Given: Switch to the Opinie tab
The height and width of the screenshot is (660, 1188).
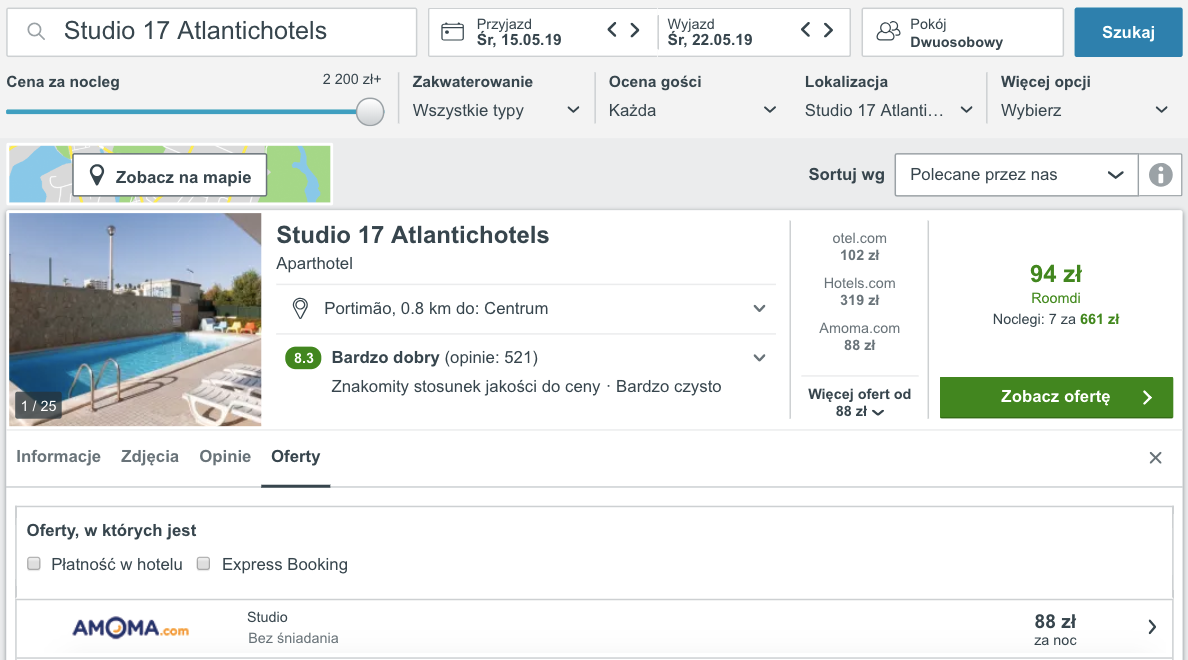Looking at the screenshot, I should click(225, 456).
